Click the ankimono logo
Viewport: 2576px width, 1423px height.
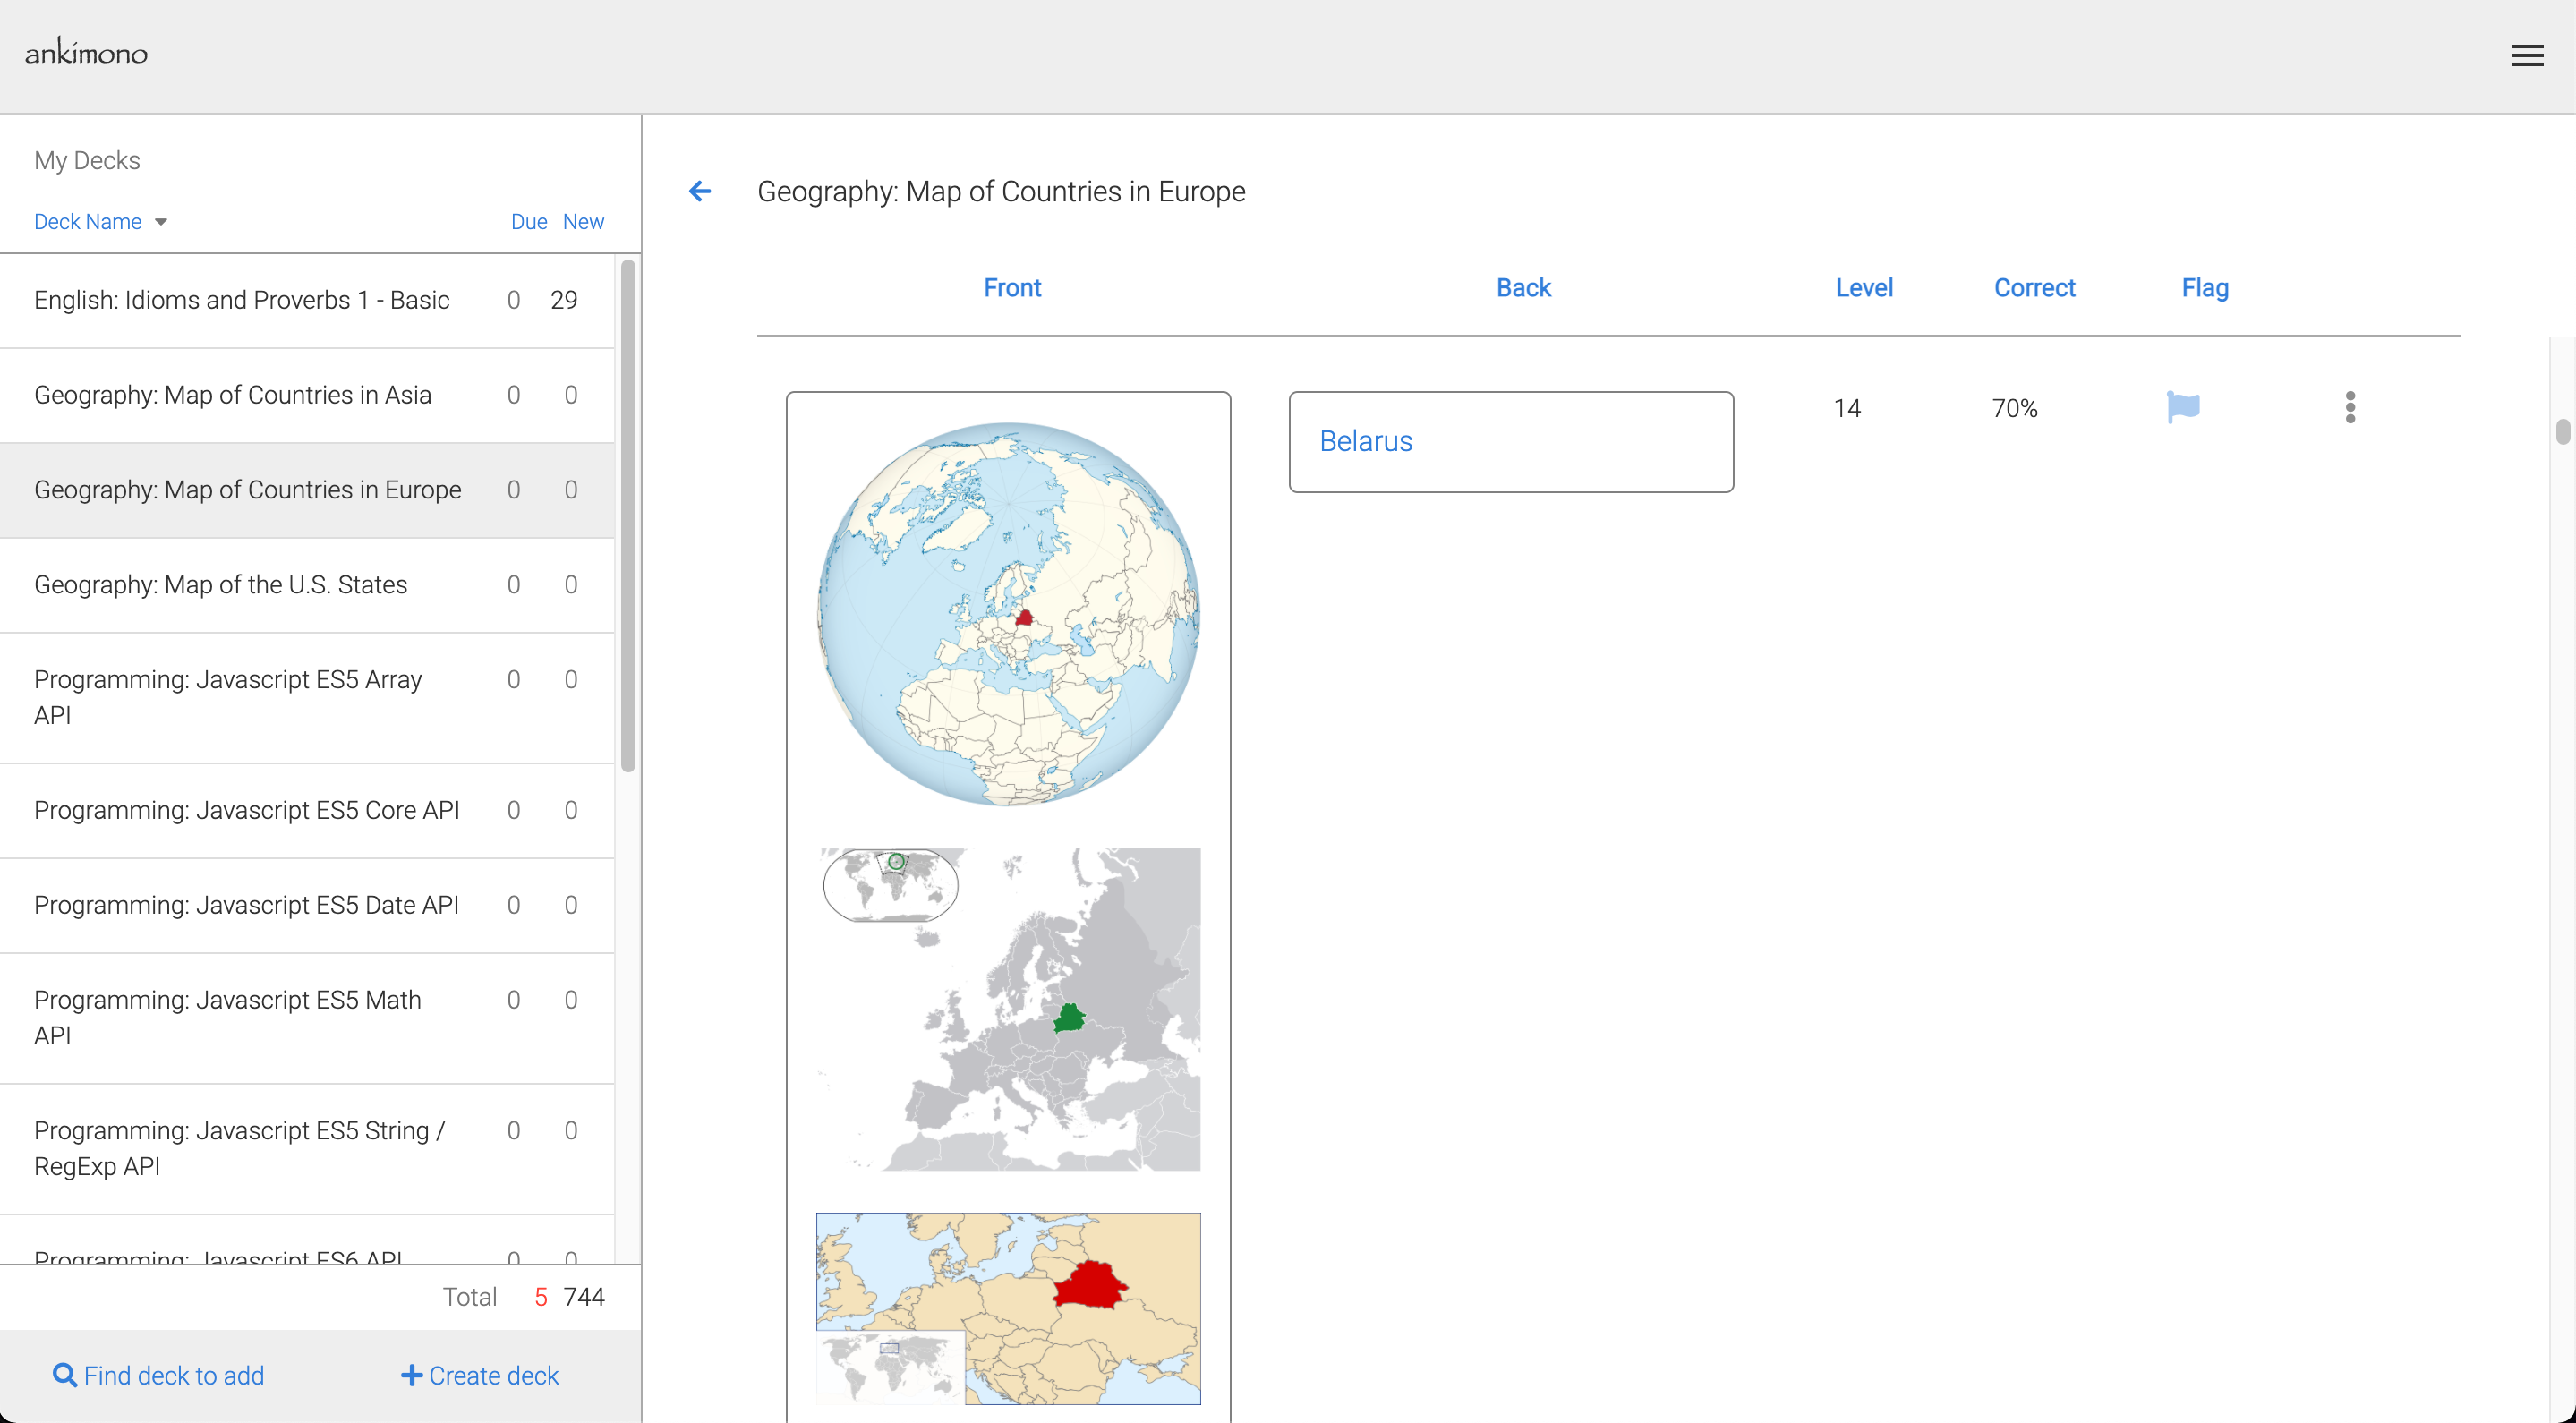point(86,52)
